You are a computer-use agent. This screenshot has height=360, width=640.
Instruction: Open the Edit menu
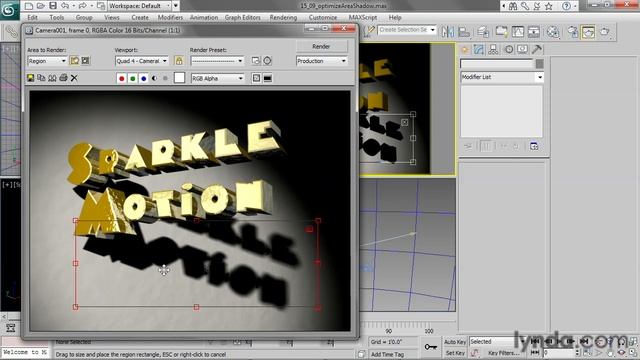32,18
